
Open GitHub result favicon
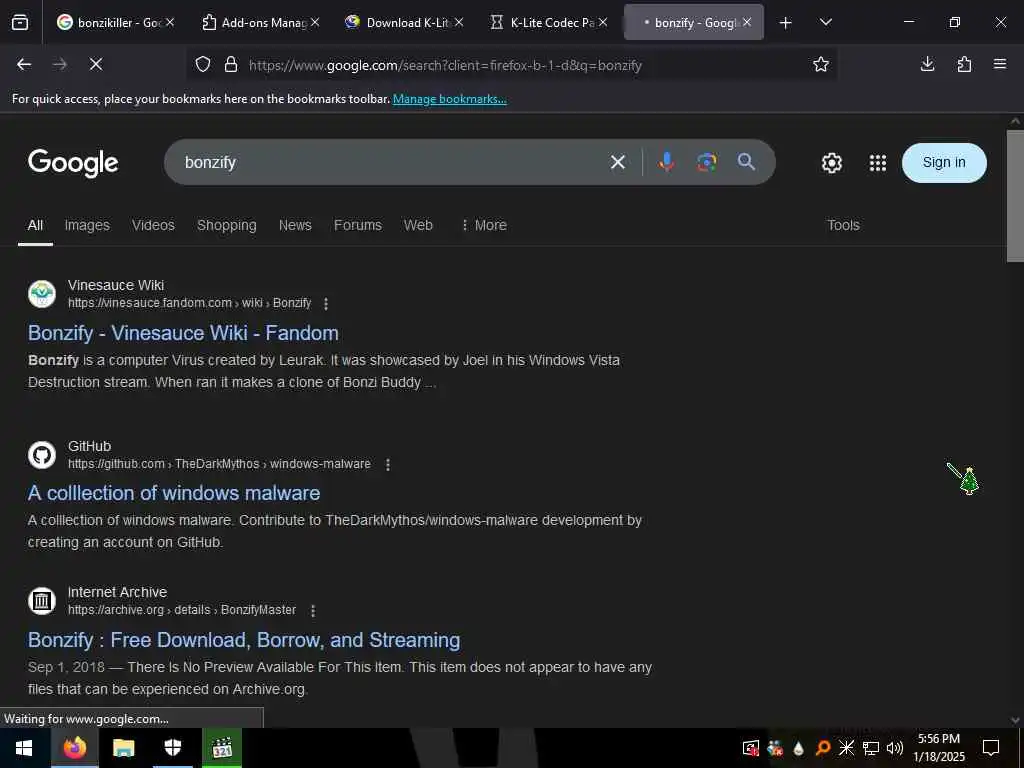42,455
